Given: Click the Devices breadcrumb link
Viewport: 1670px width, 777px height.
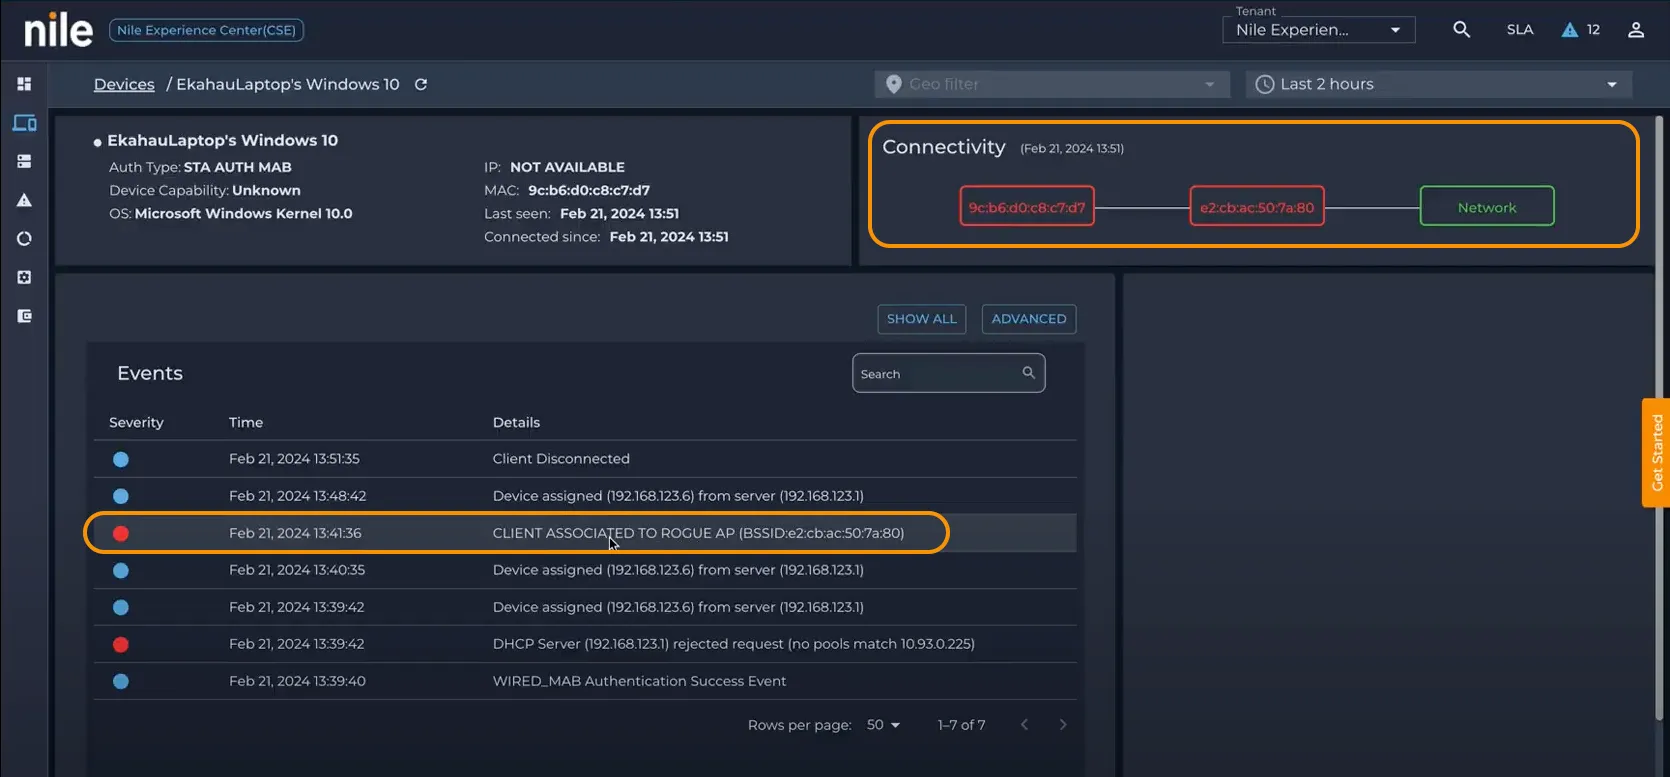Looking at the screenshot, I should click(124, 84).
